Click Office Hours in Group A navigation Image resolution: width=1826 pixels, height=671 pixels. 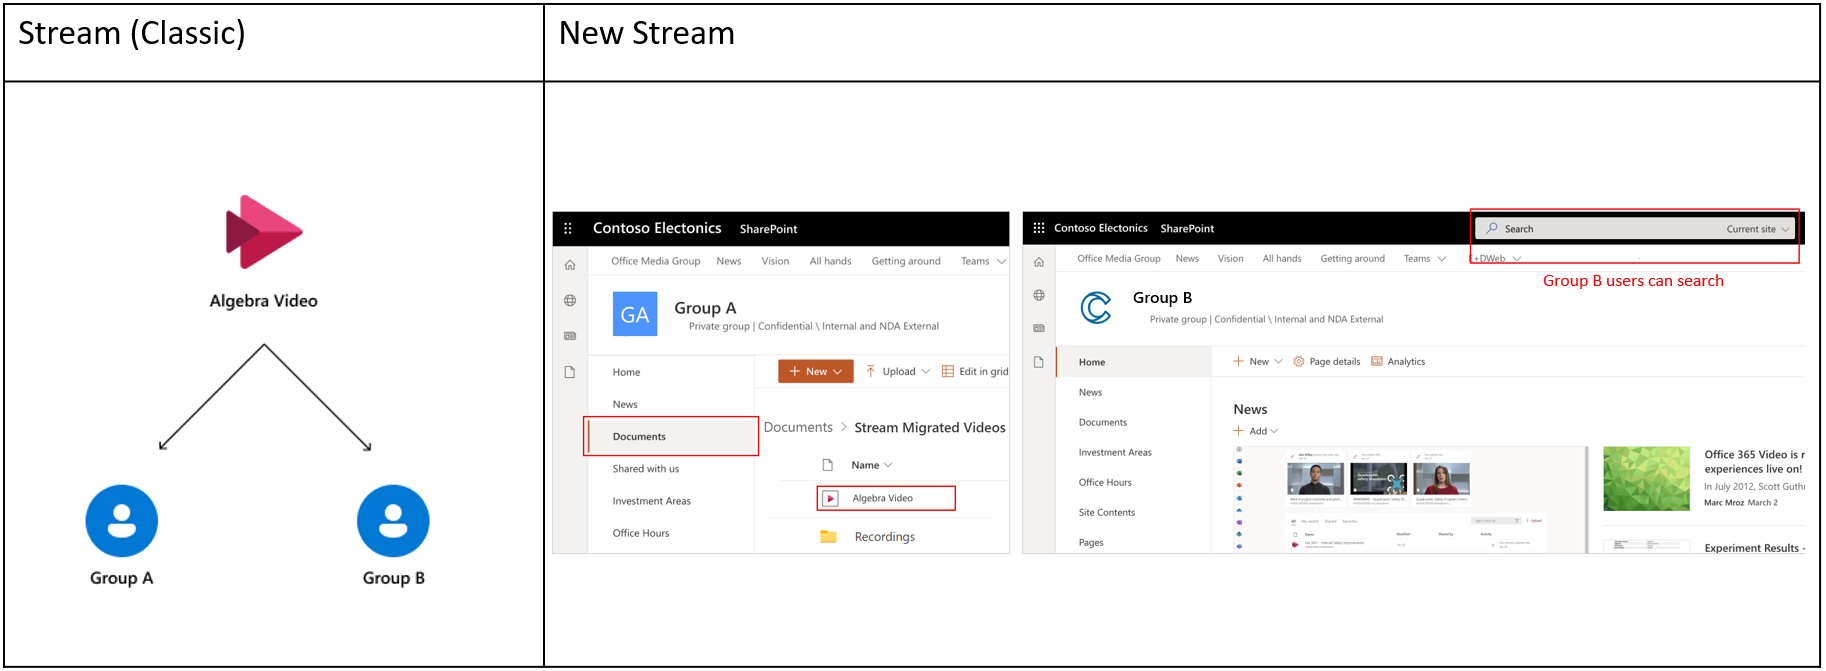point(641,533)
